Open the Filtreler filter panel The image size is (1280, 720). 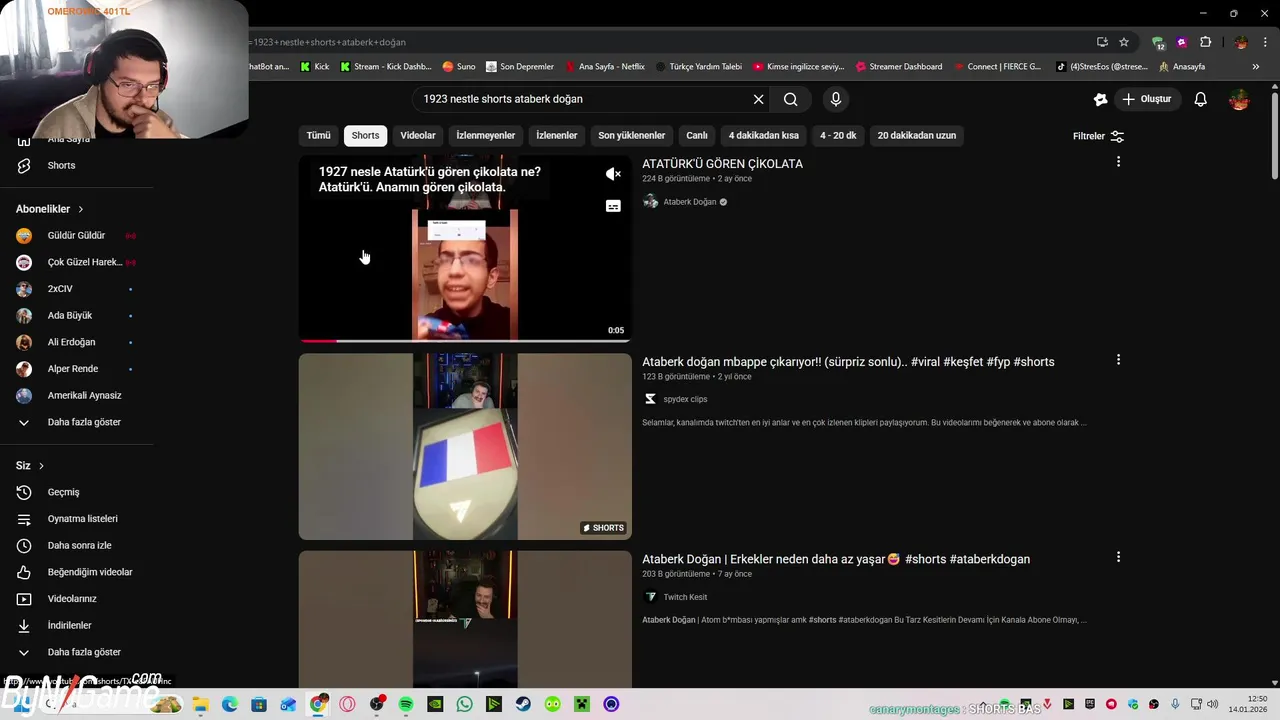coord(1098,136)
